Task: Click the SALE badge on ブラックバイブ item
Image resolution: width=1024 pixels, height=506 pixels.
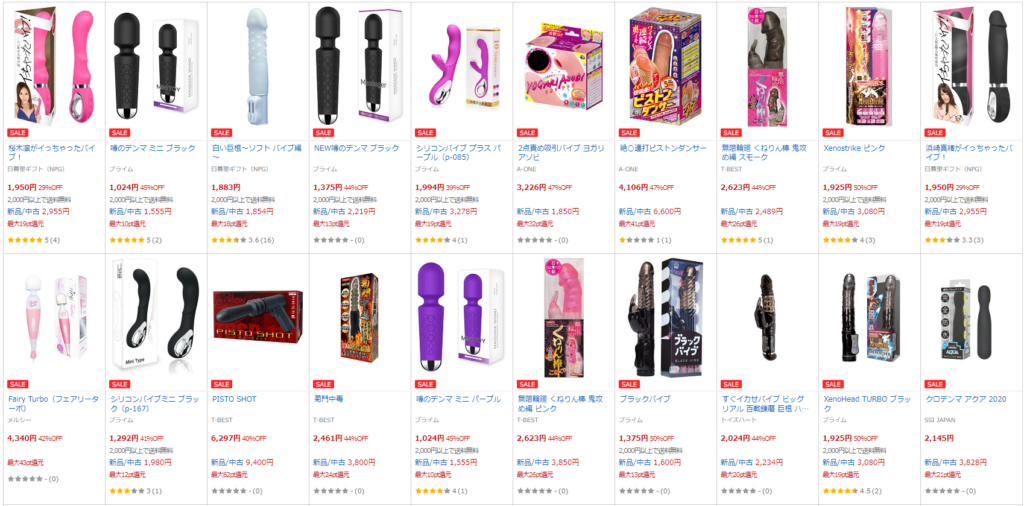Action: tap(629, 384)
